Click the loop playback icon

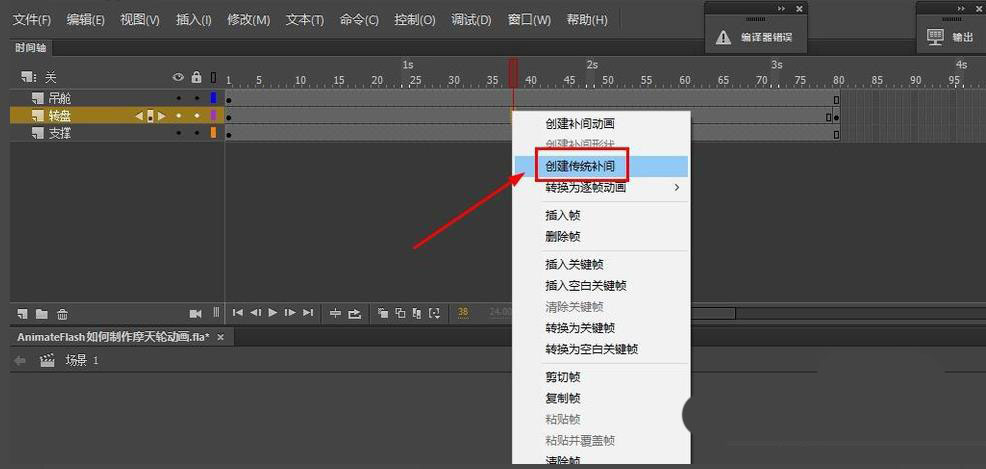355,313
